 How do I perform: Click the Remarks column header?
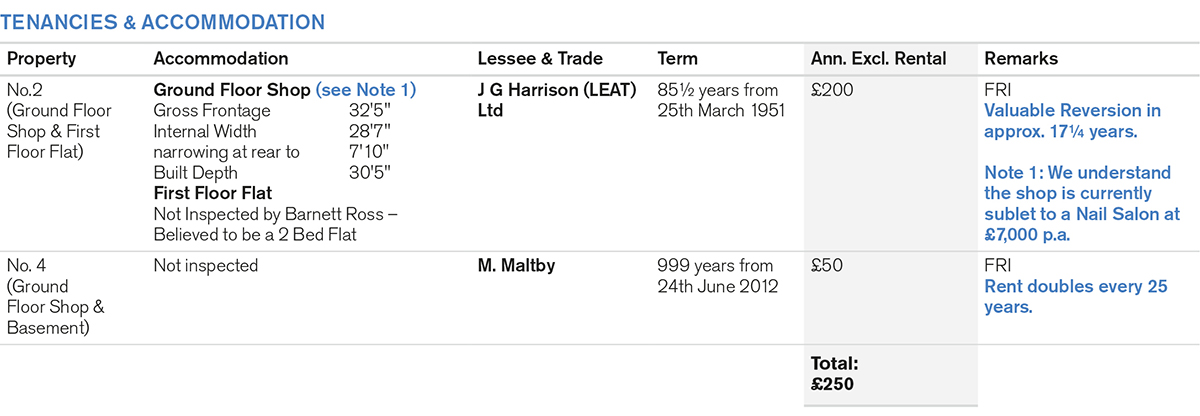1021,59
